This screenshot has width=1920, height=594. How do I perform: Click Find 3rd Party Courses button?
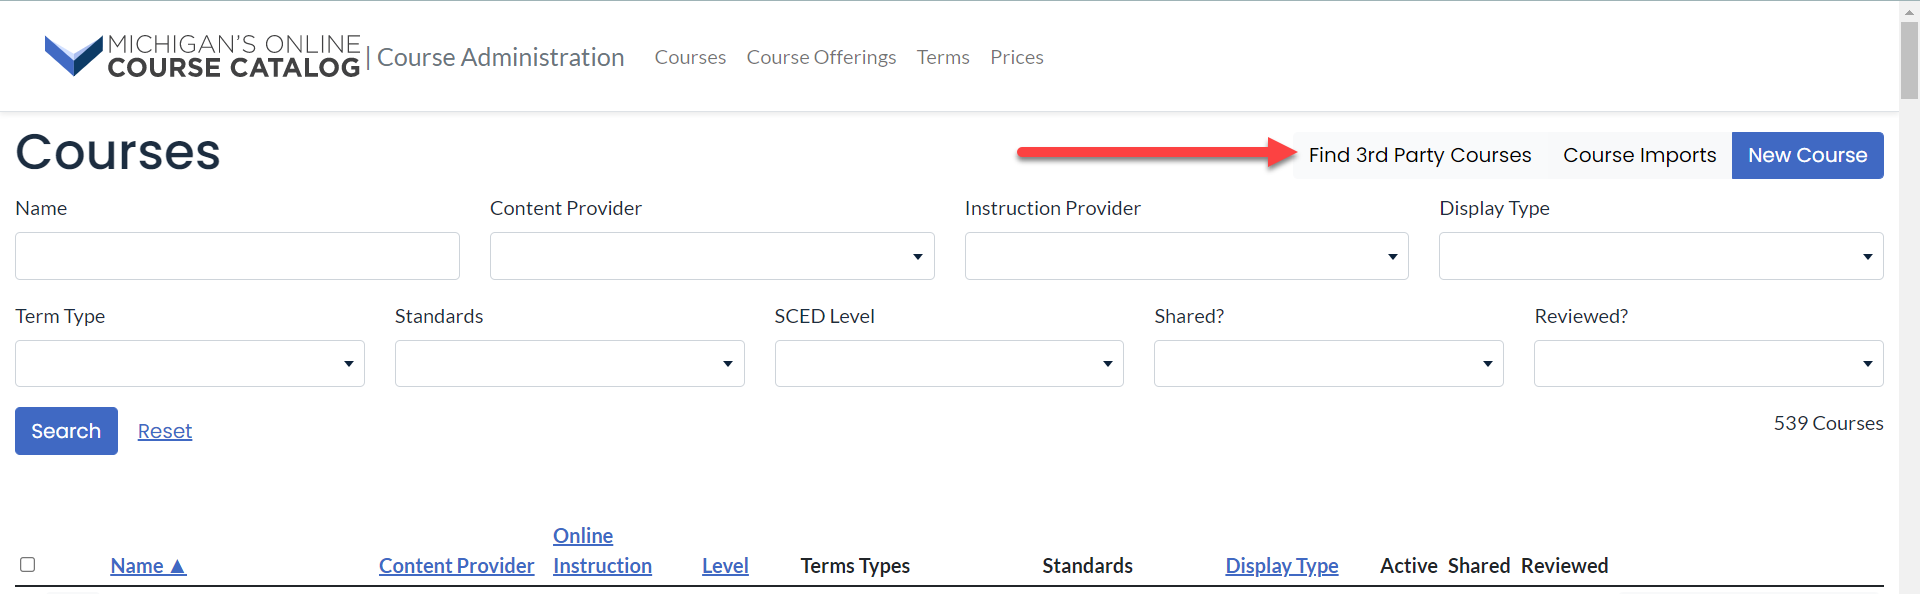coord(1420,155)
